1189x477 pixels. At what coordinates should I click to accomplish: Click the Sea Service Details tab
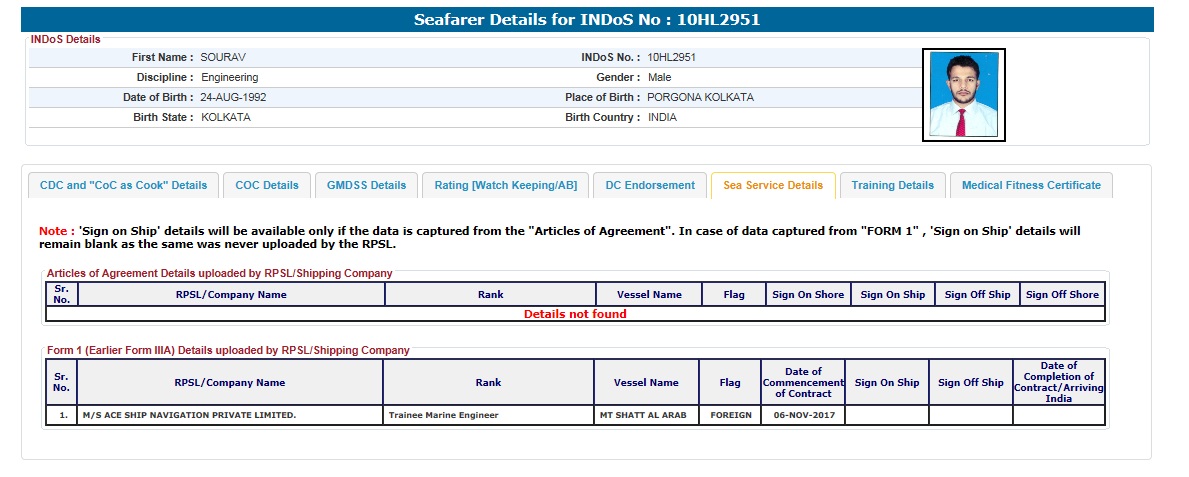(x=773, y=185)
